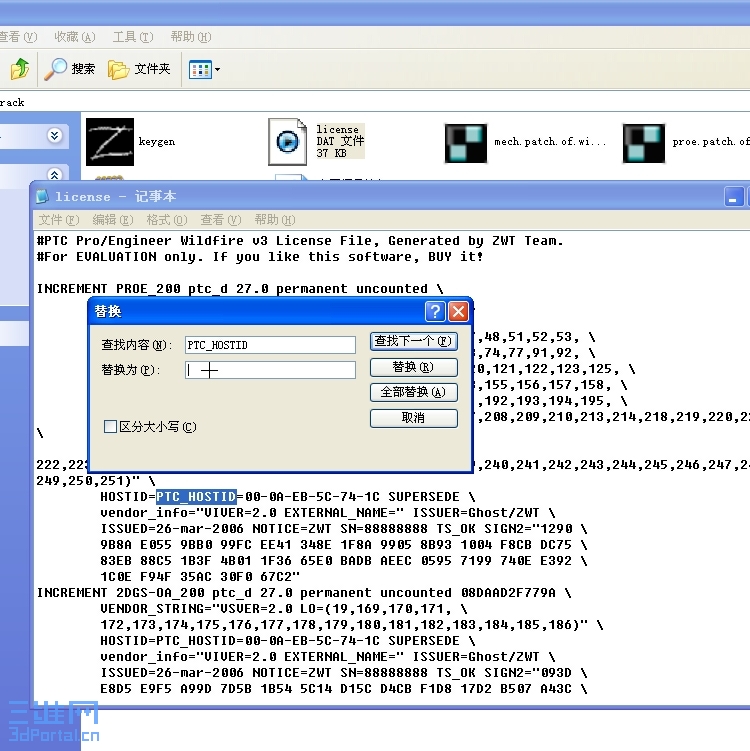Viewport: 750px width, 751px height.
Task: Click the 替换为 replace-with field
Action: coord(270,370)
